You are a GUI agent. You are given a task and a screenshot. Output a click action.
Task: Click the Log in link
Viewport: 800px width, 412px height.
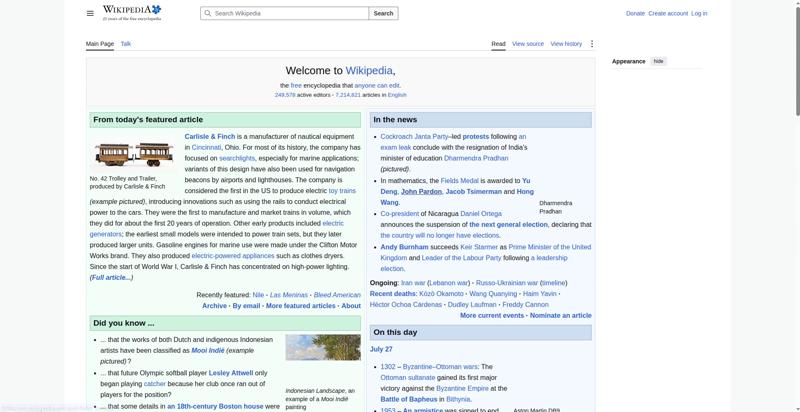click(x=699, y=13)
